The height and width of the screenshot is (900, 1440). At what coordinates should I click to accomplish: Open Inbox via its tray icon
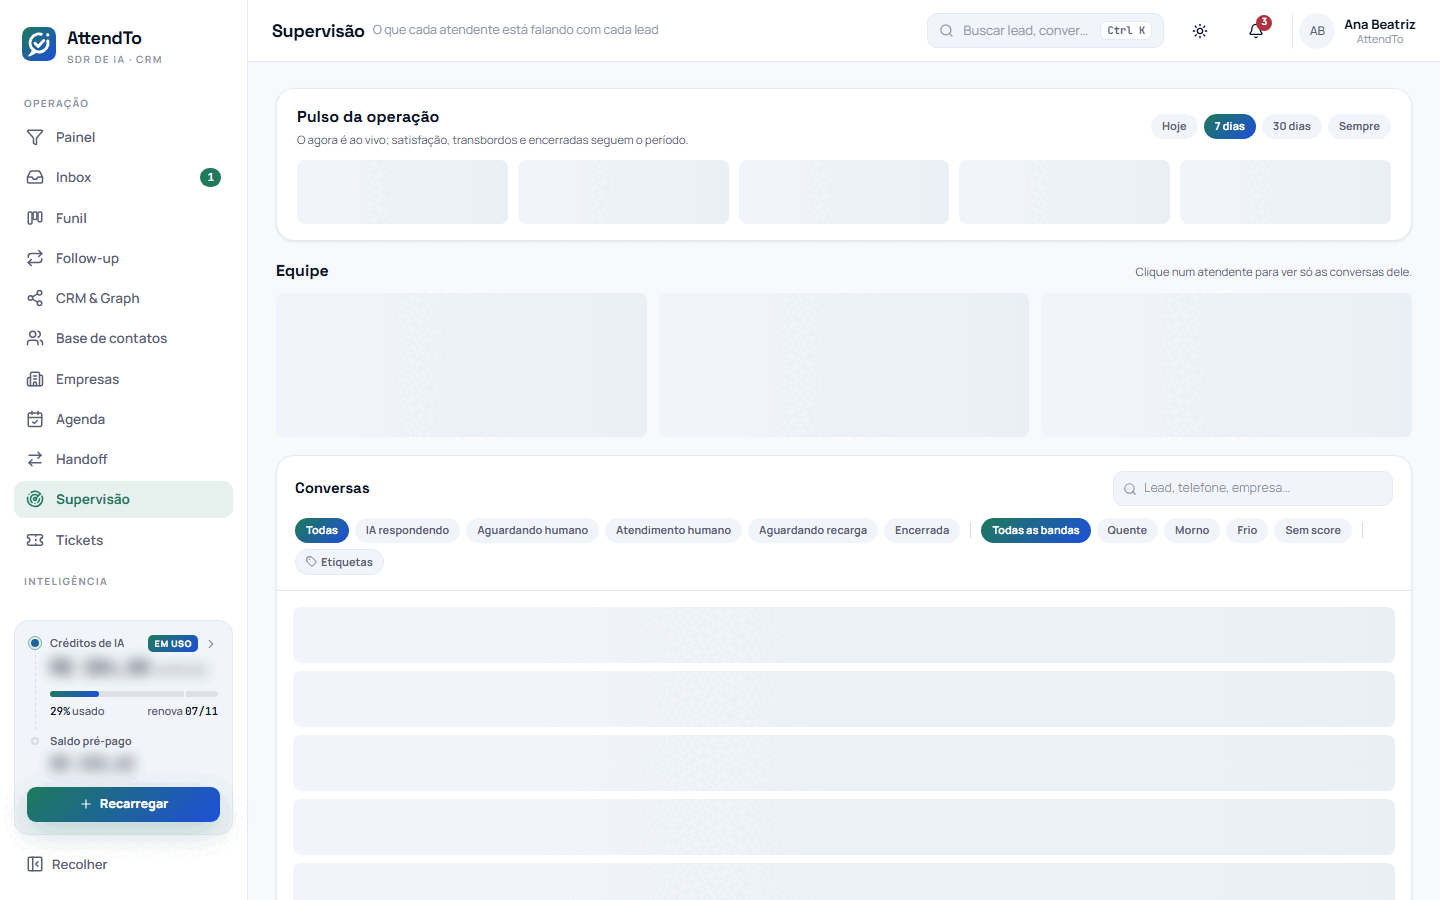pos(35,177)
